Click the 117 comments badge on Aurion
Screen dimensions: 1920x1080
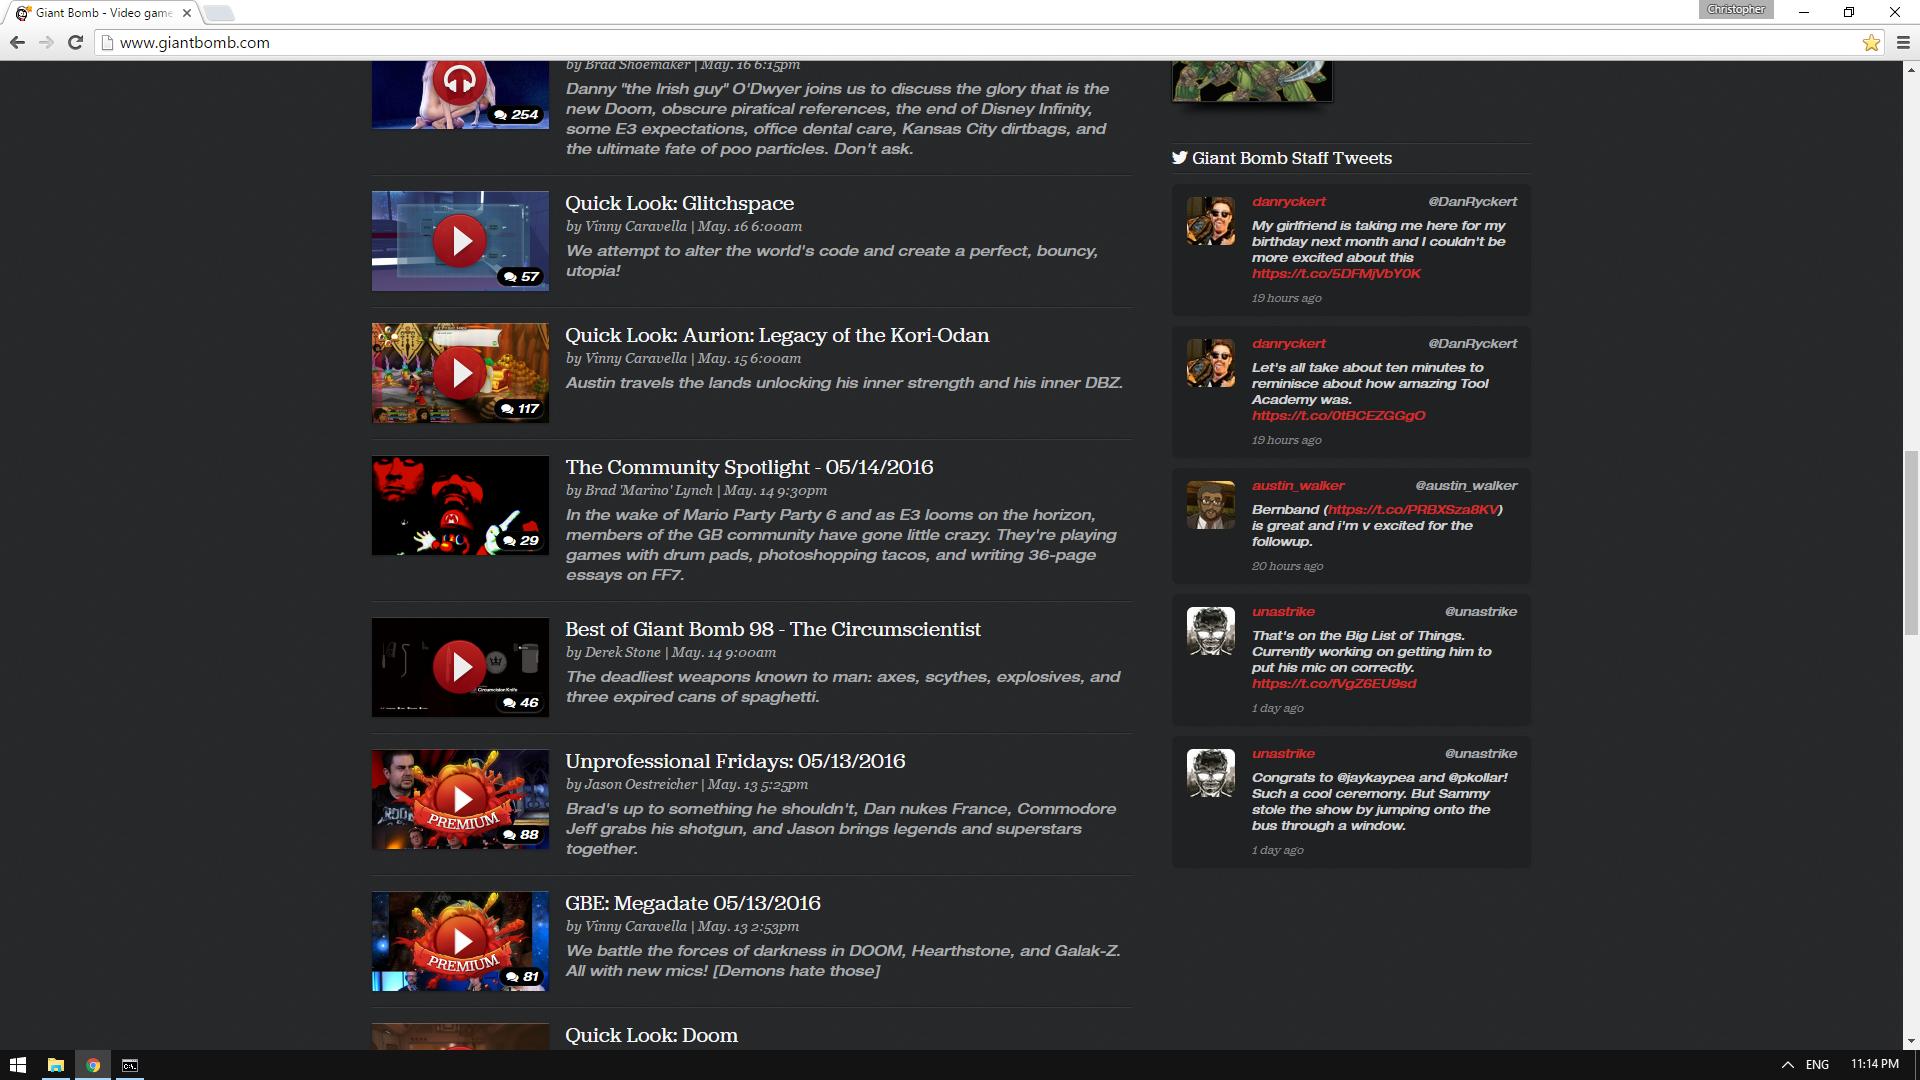520,409
